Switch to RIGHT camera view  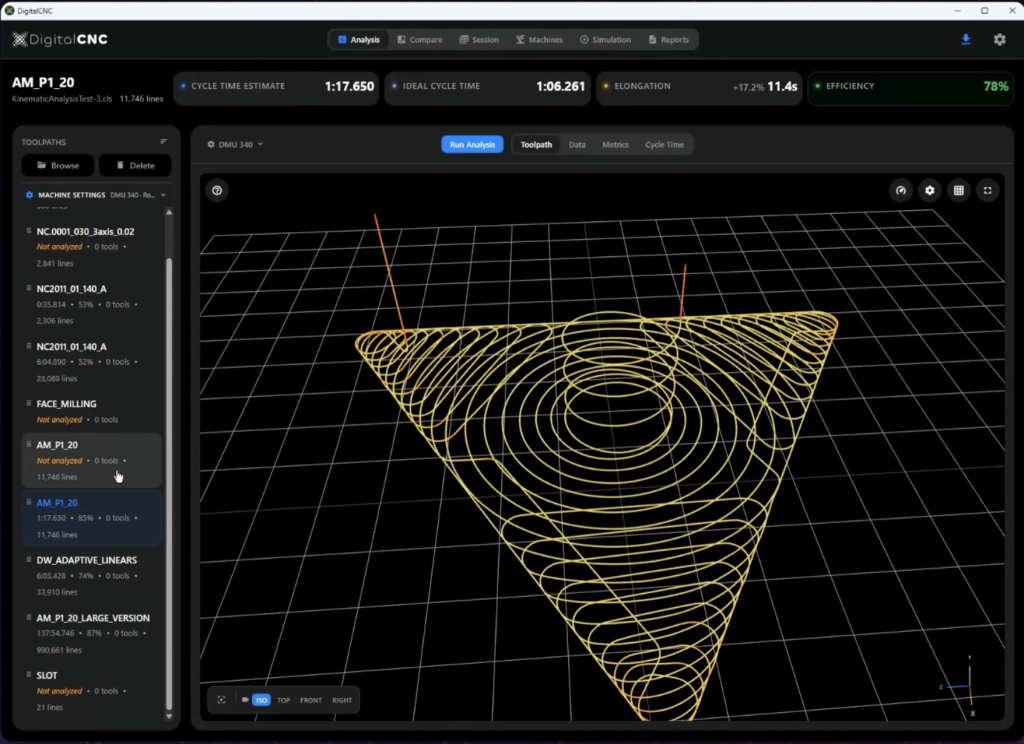[x=342, y=700]
